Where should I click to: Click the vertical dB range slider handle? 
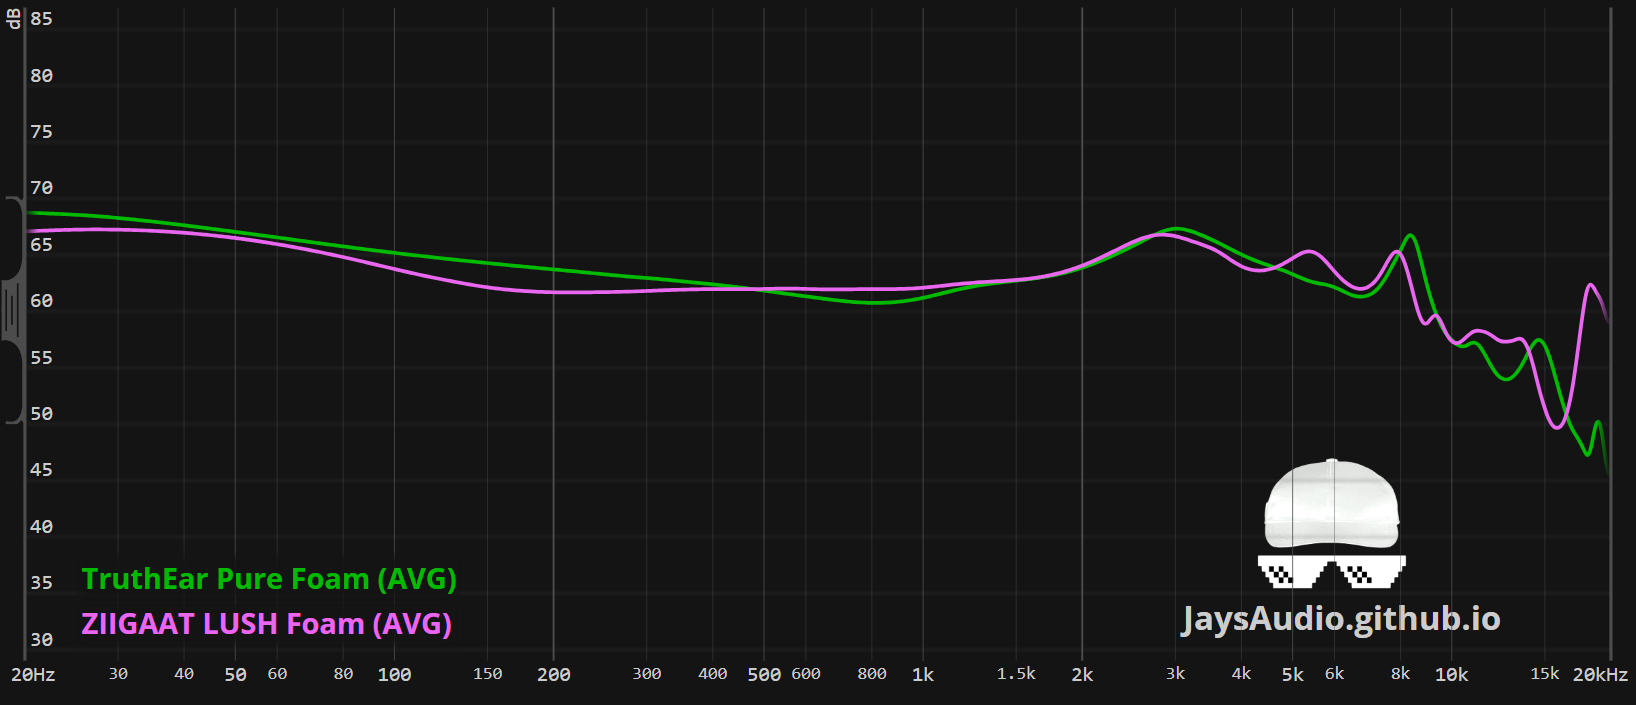click(x=12, y=310)
